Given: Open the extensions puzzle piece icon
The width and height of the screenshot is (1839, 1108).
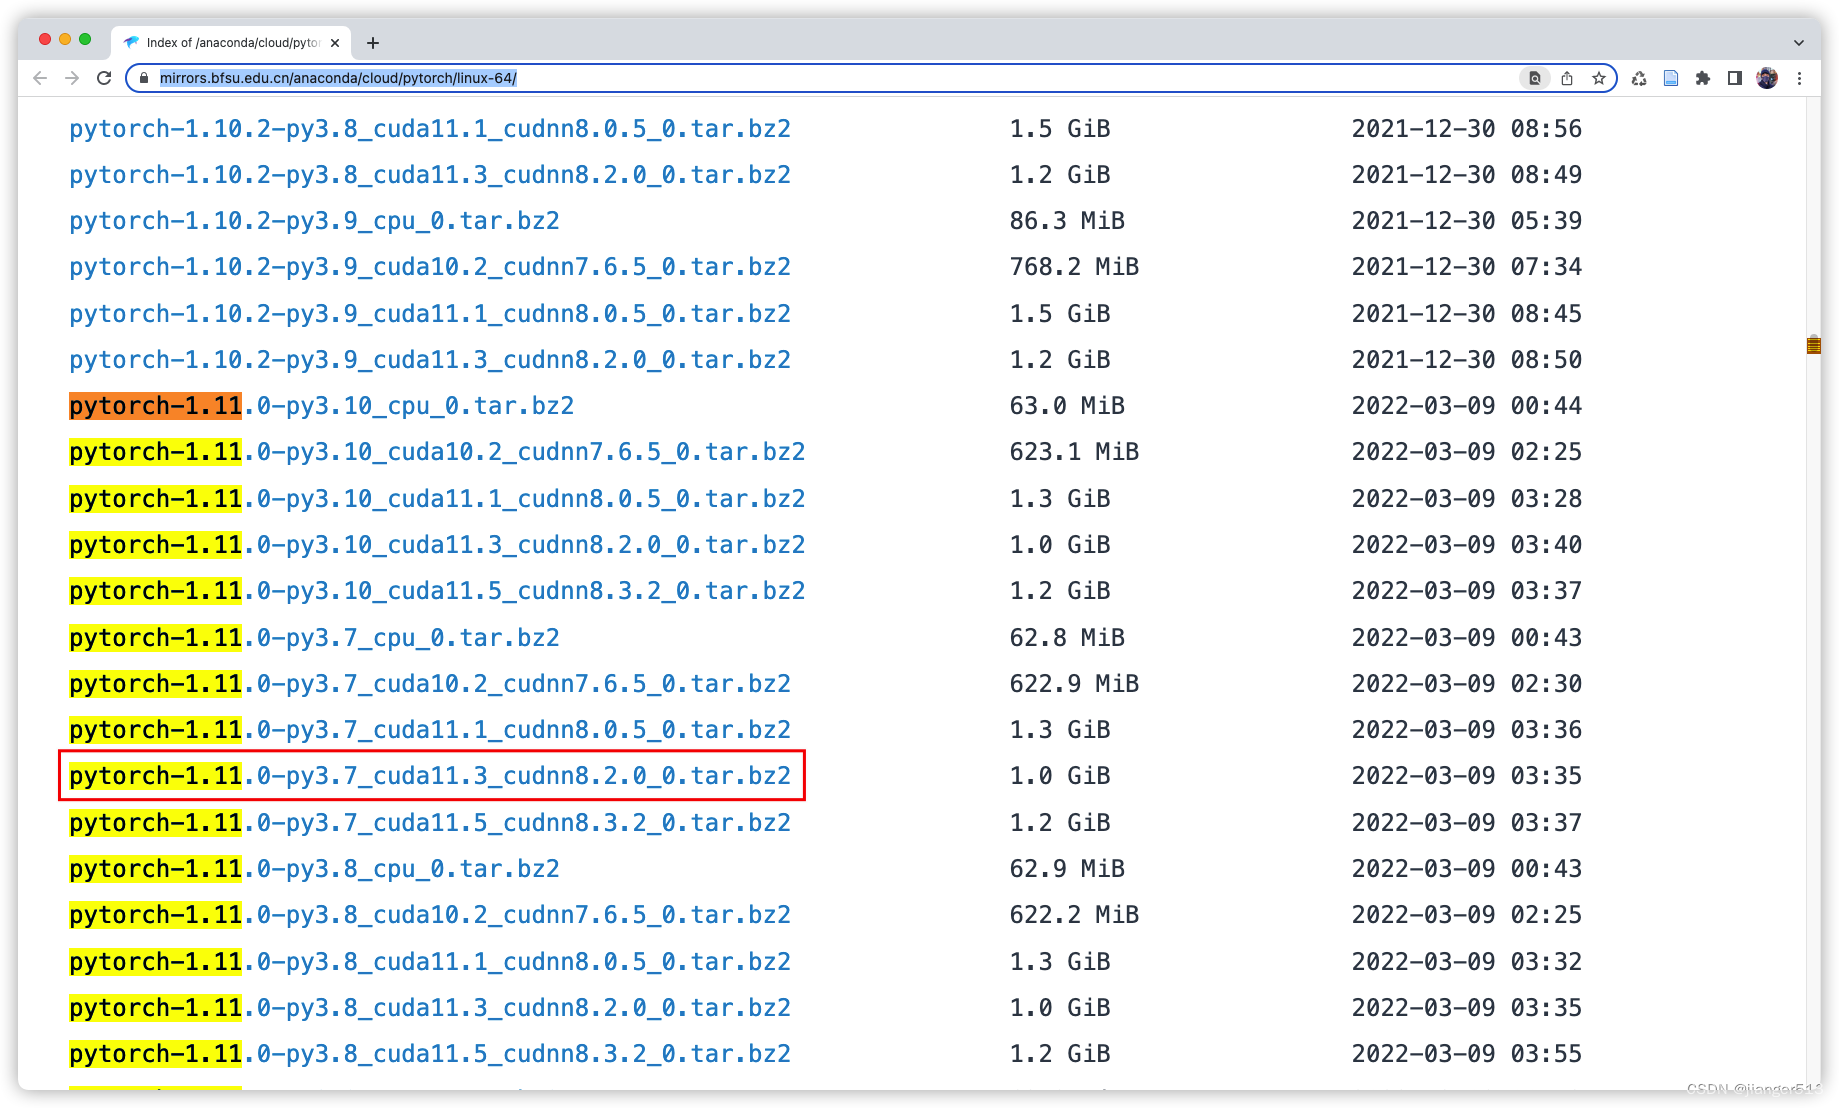Looking at the screenshot, I should (x=1702, y=78).
